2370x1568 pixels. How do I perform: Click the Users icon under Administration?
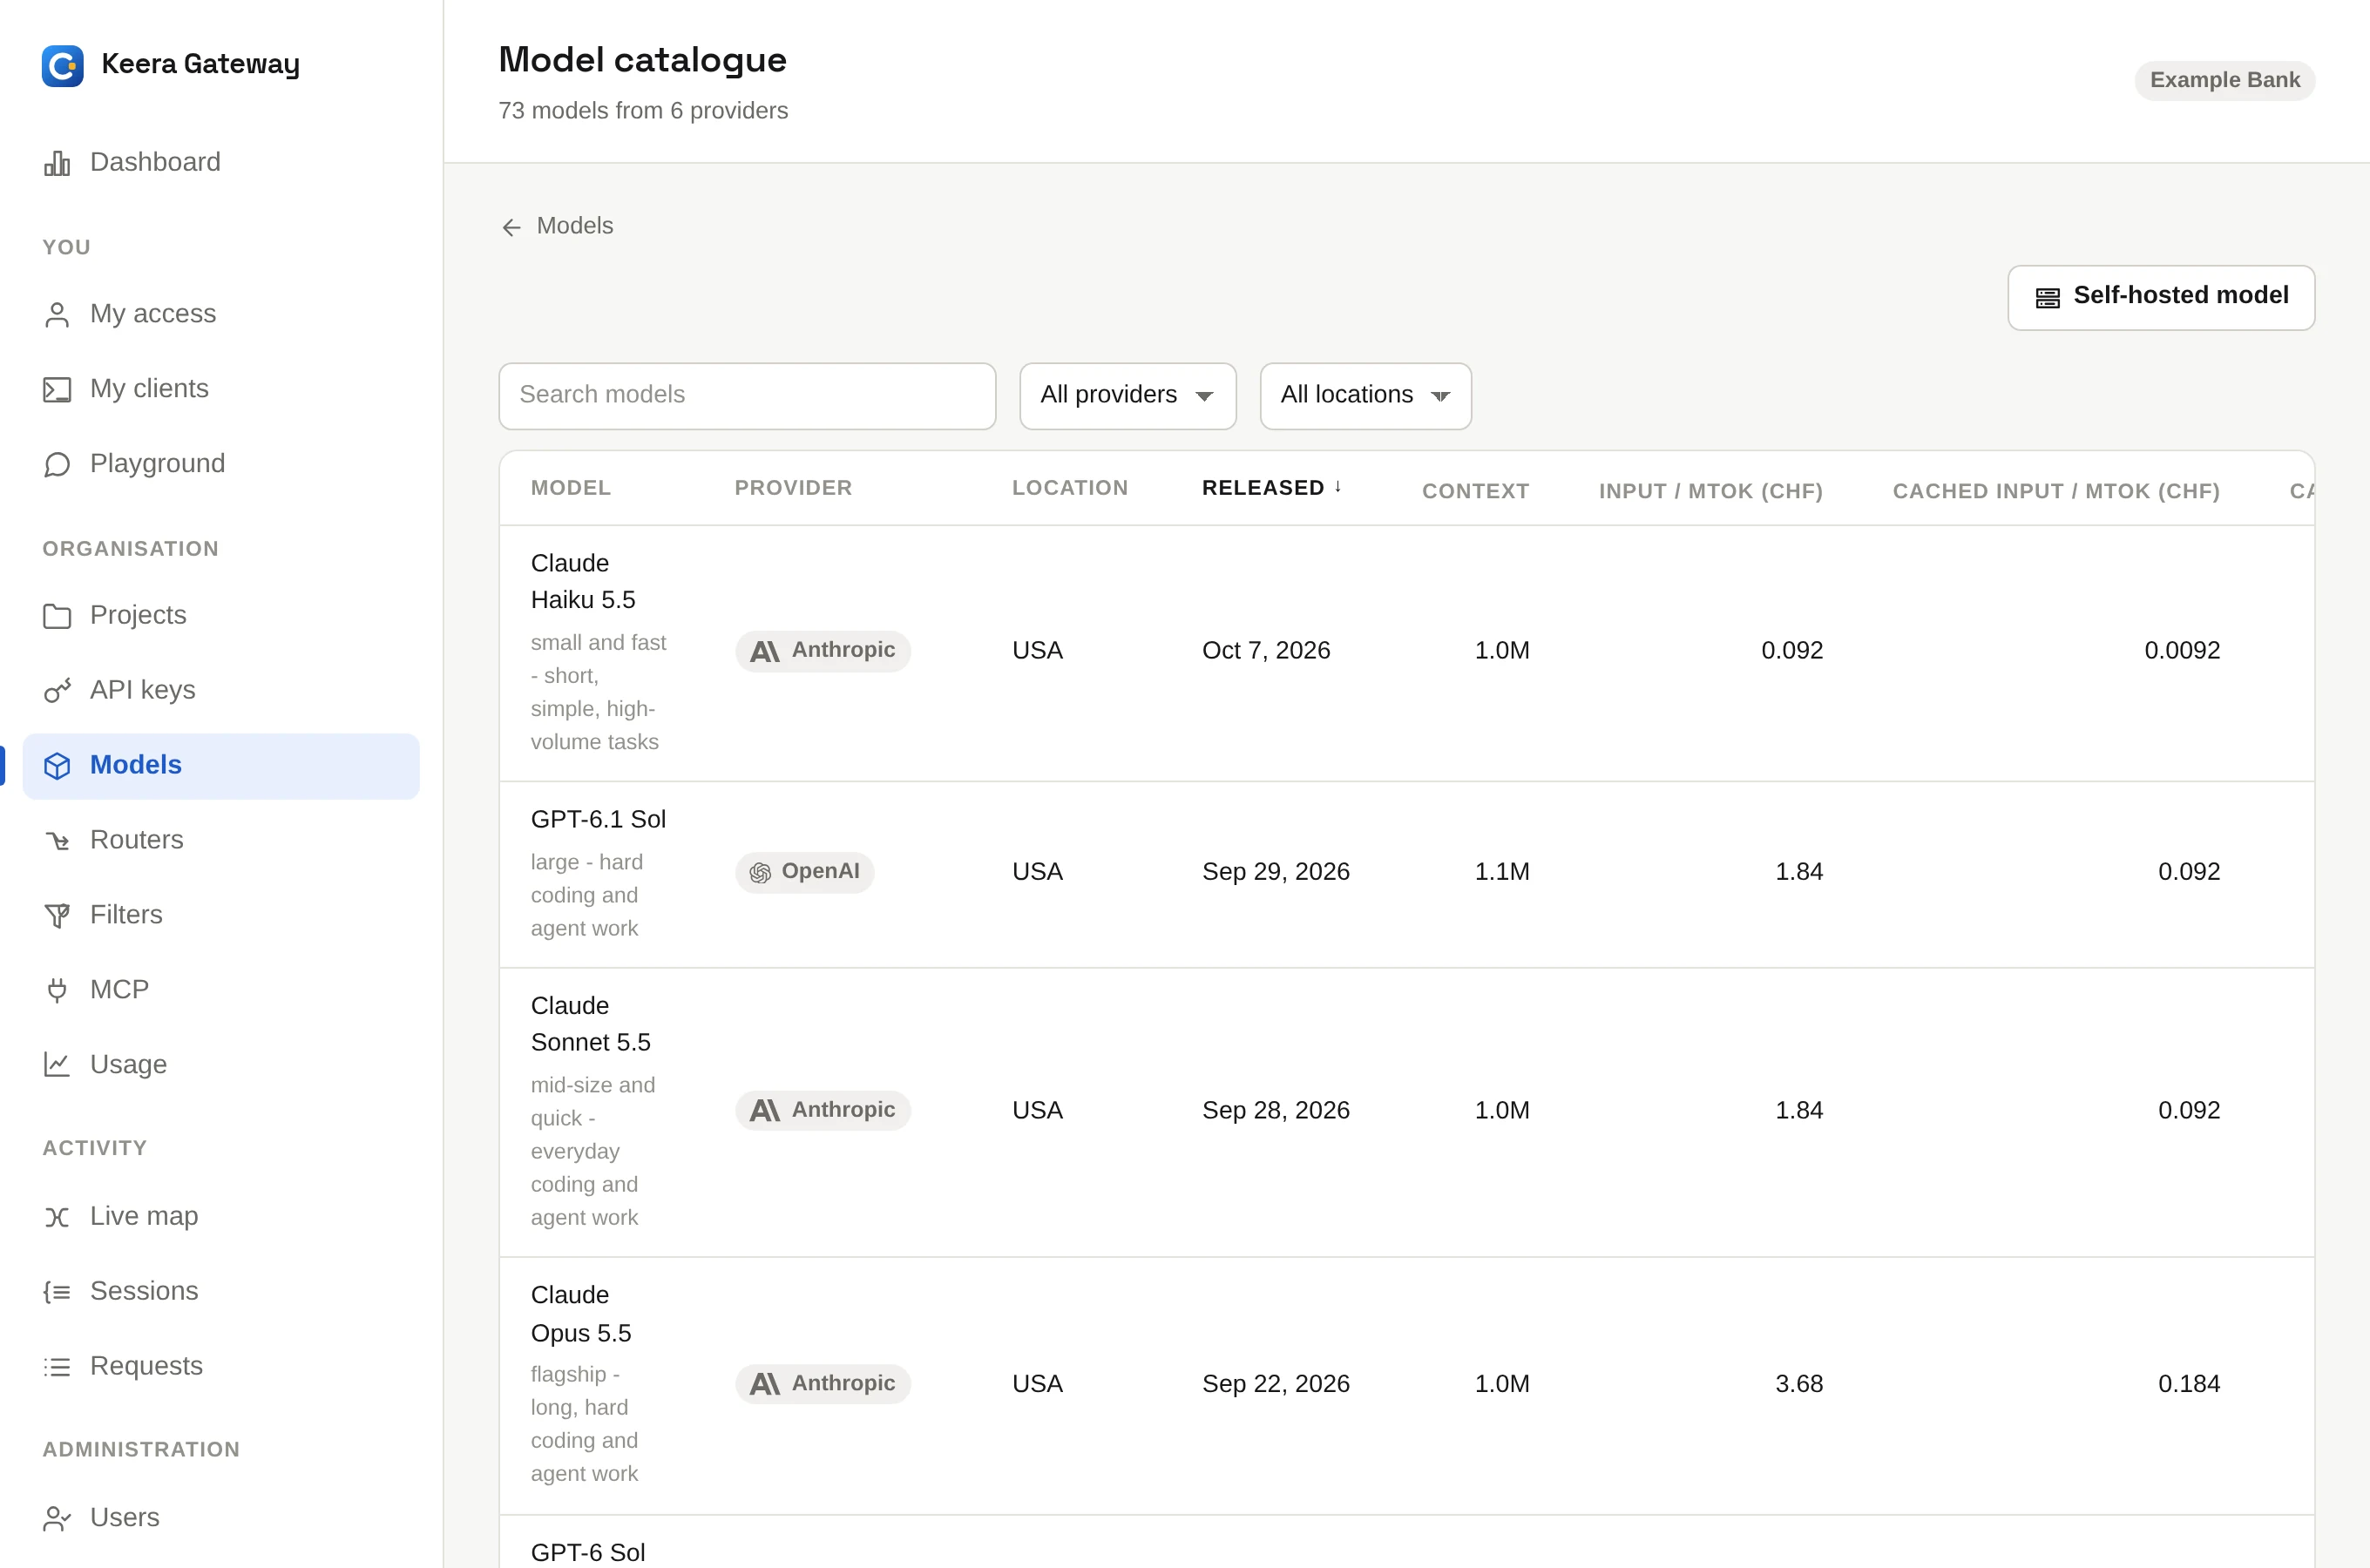pyautogui.click(x=57, y=1518)
